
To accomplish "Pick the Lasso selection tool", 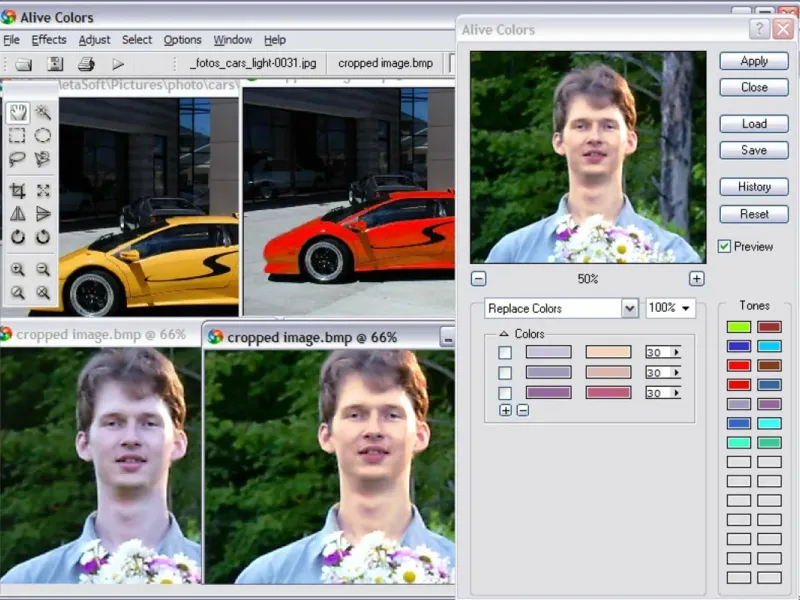I will click(18, 159).
